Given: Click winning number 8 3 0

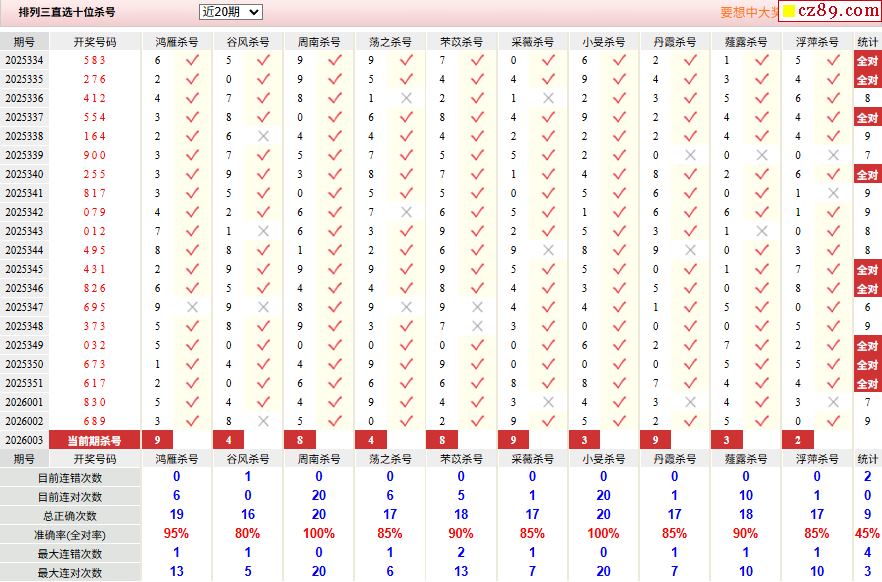Looking at the screenshot, I should 94,402.
